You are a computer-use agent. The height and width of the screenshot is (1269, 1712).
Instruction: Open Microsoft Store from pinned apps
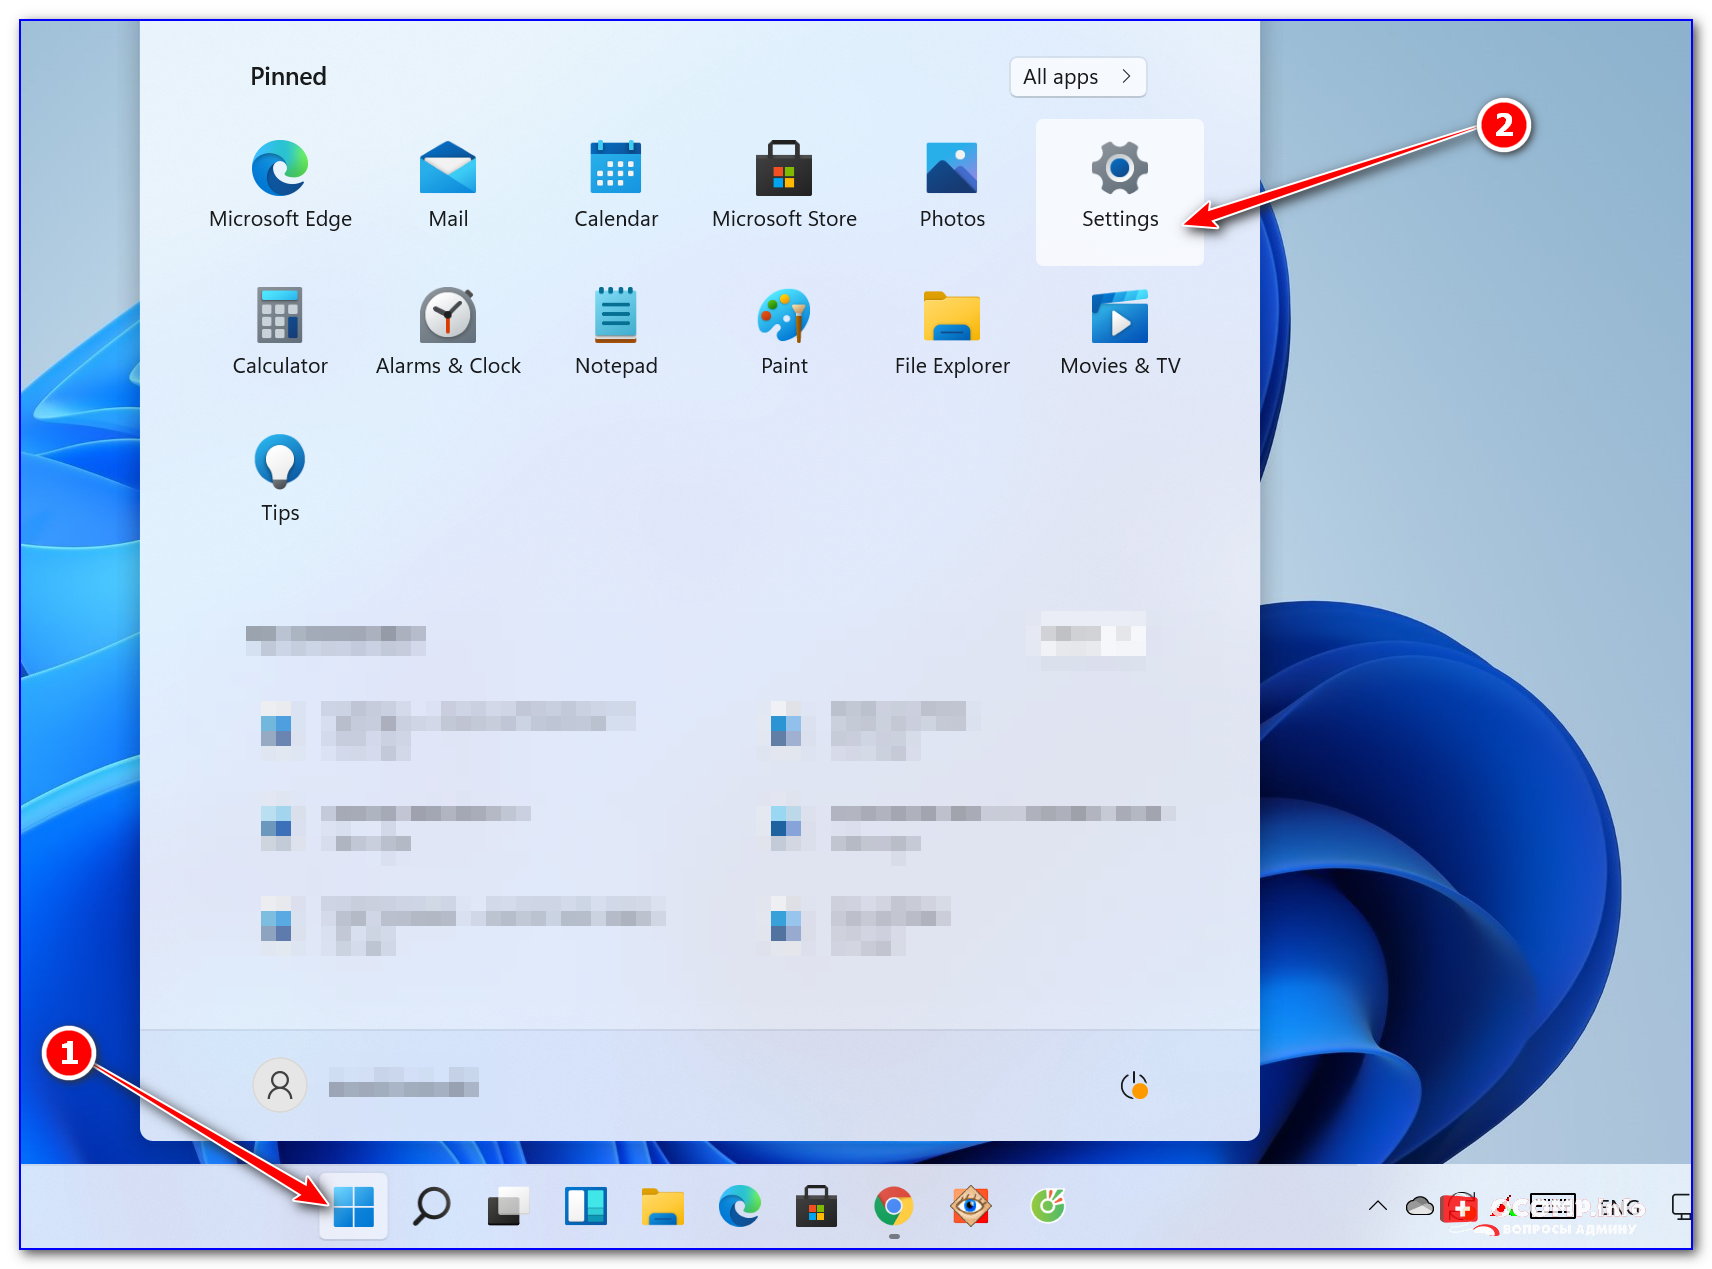[x=784, y=187]
